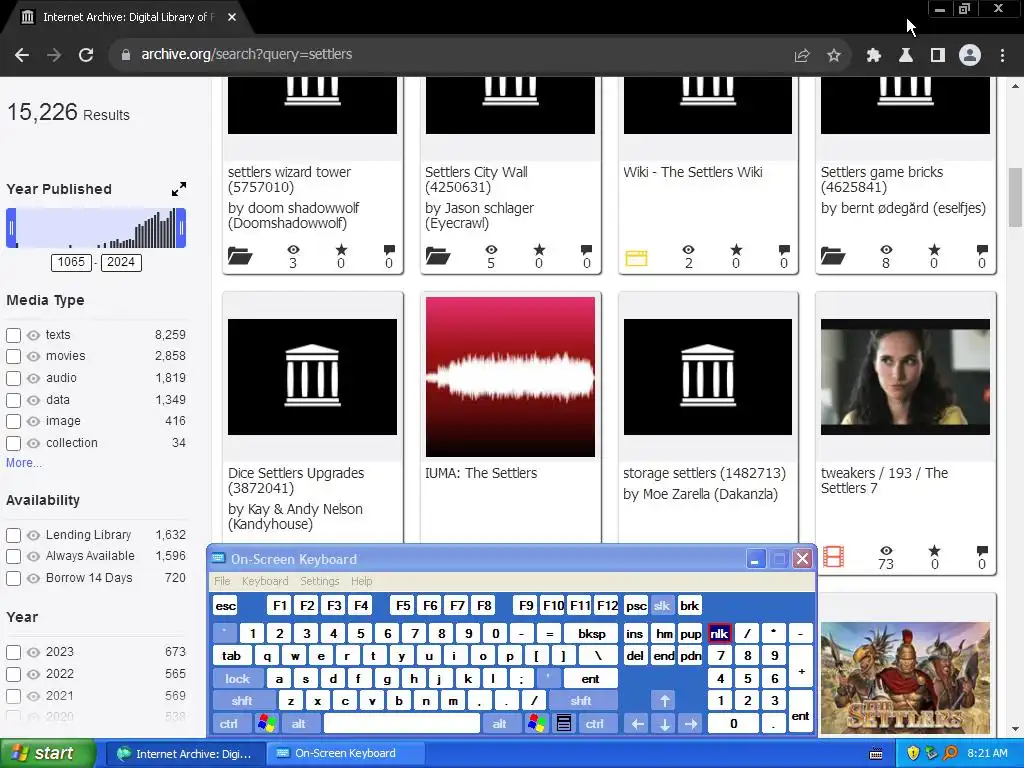This screenshot has width=1024, height=768.
Task: Open The Settlers game artwork thumbnail
Action: tap(905, 678)
